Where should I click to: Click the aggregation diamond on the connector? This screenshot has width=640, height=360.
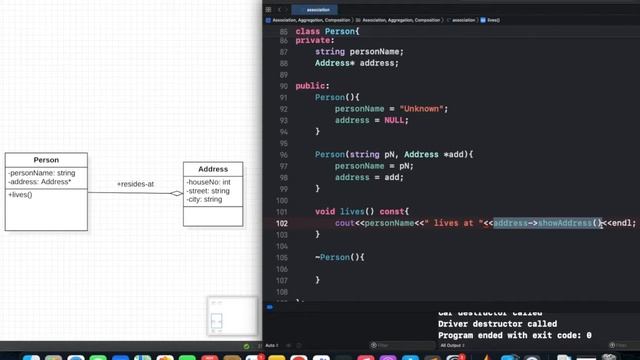(x=176, y=193)
